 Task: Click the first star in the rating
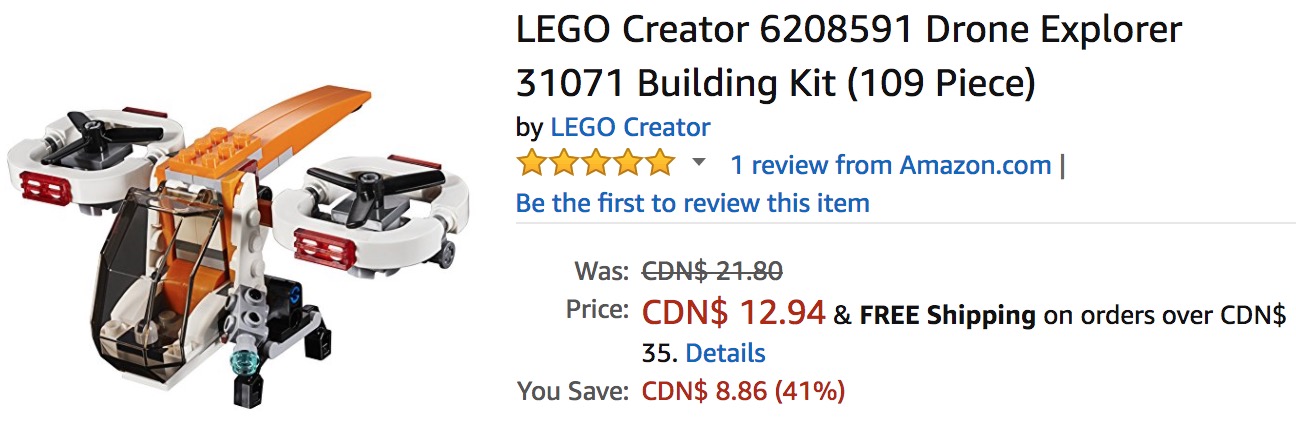[532, 163]
